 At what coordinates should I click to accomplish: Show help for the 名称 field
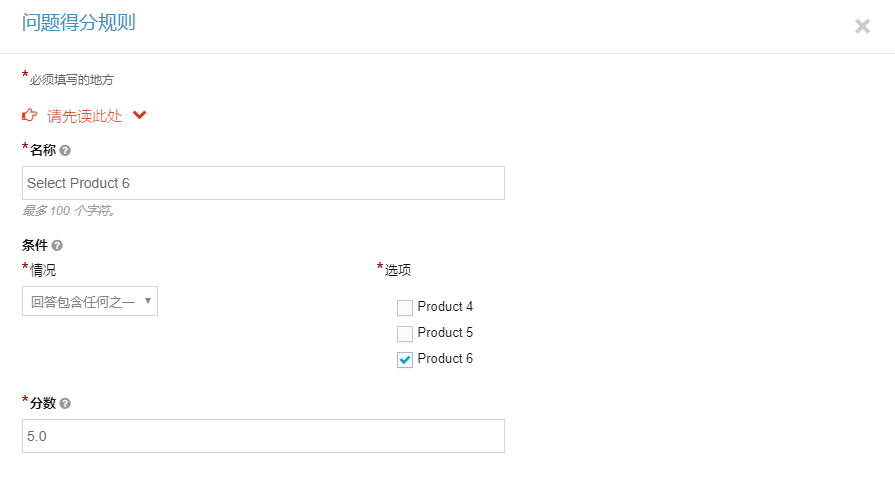65,151
